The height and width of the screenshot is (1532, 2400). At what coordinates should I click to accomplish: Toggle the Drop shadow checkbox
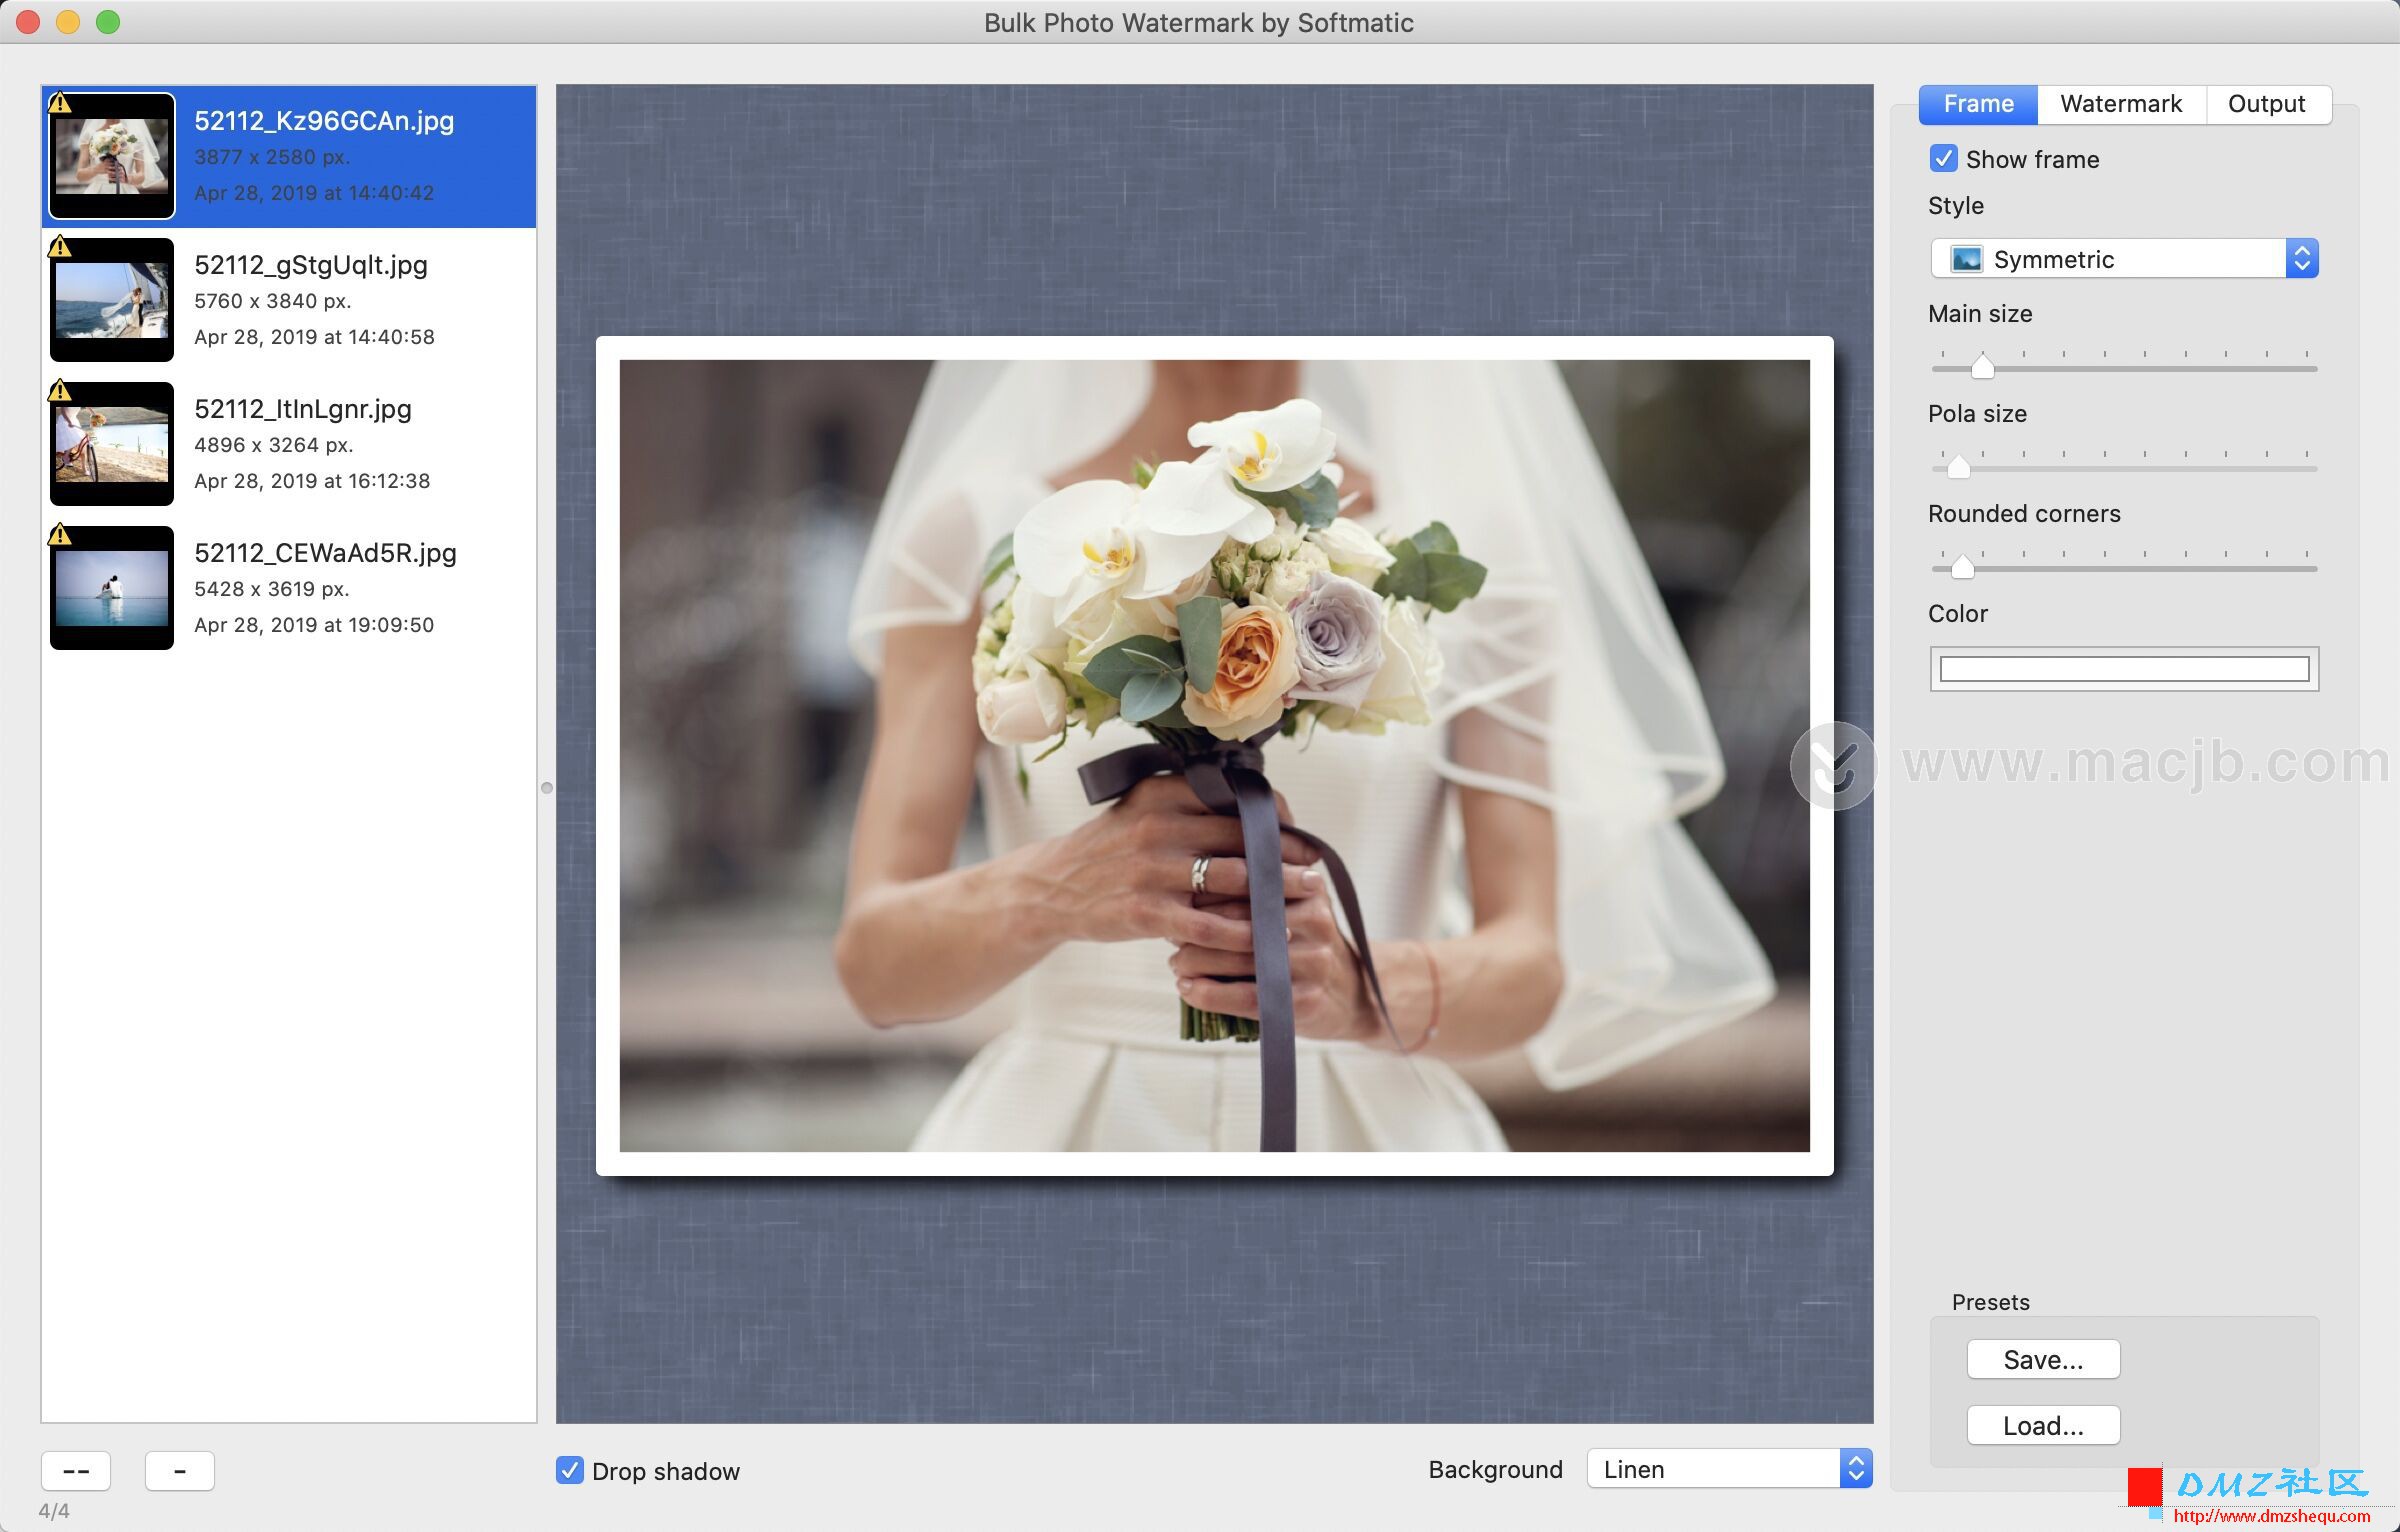pyautogui.click(x=569, y=1470)
